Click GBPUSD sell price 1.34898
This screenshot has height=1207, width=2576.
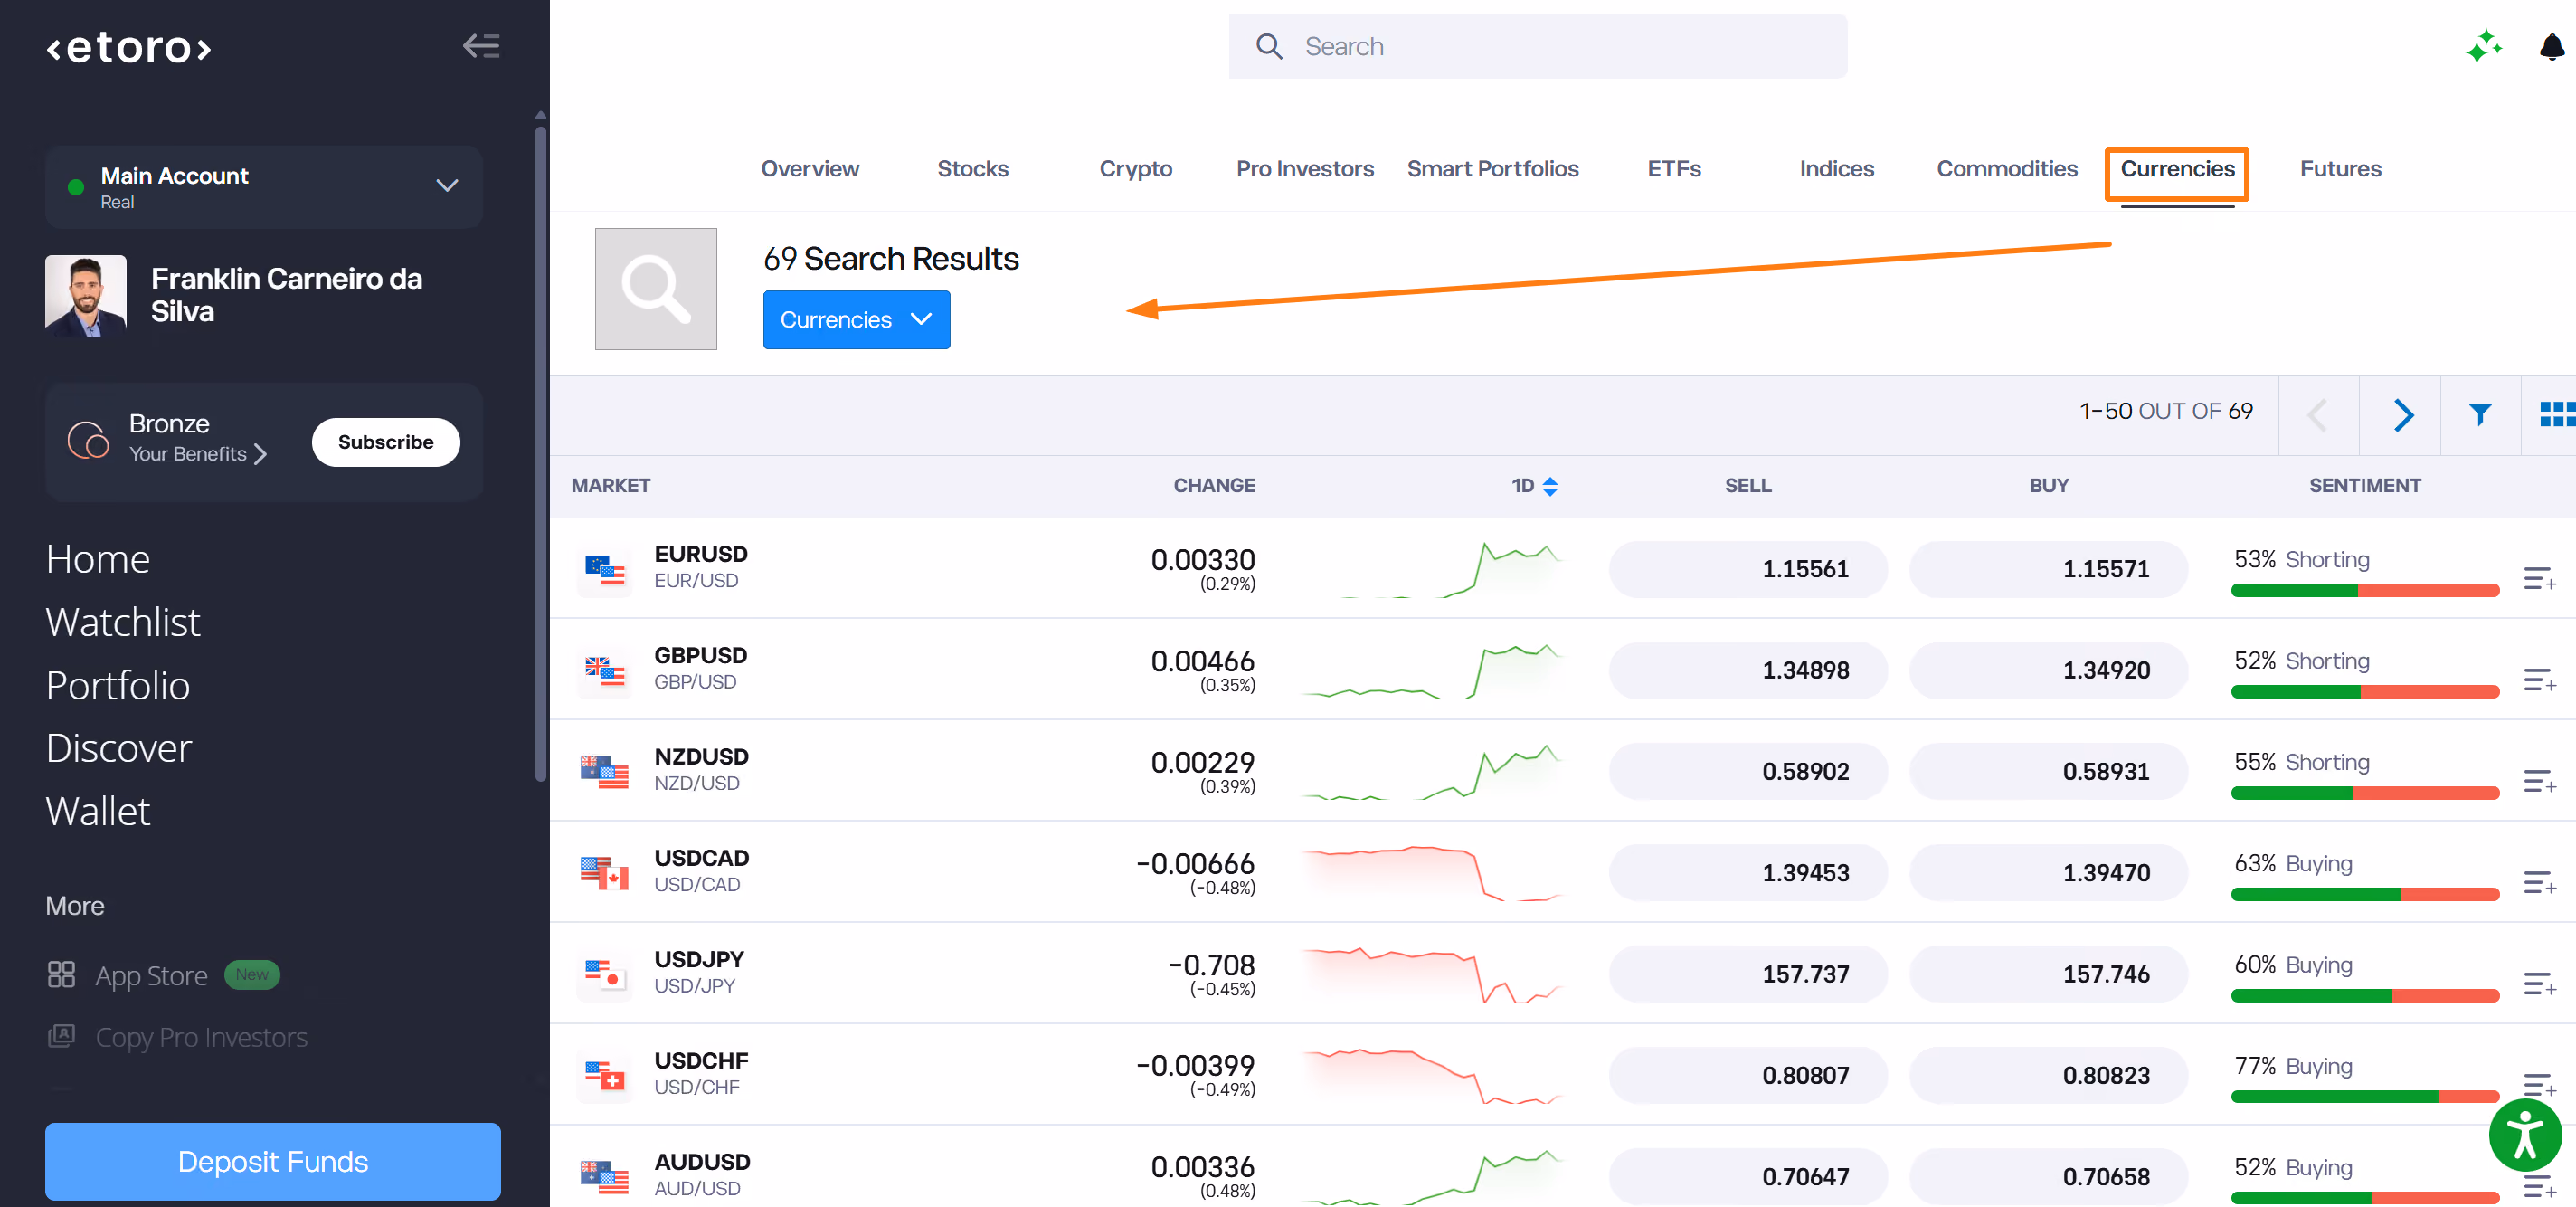pyautogui.click(x=1747, y=670)
